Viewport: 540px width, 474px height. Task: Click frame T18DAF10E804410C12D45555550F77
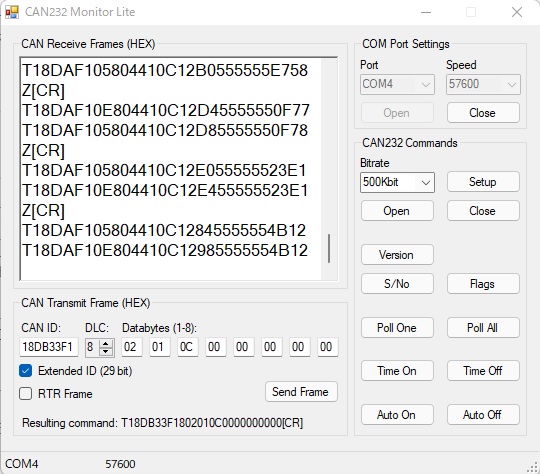(166, 110)
